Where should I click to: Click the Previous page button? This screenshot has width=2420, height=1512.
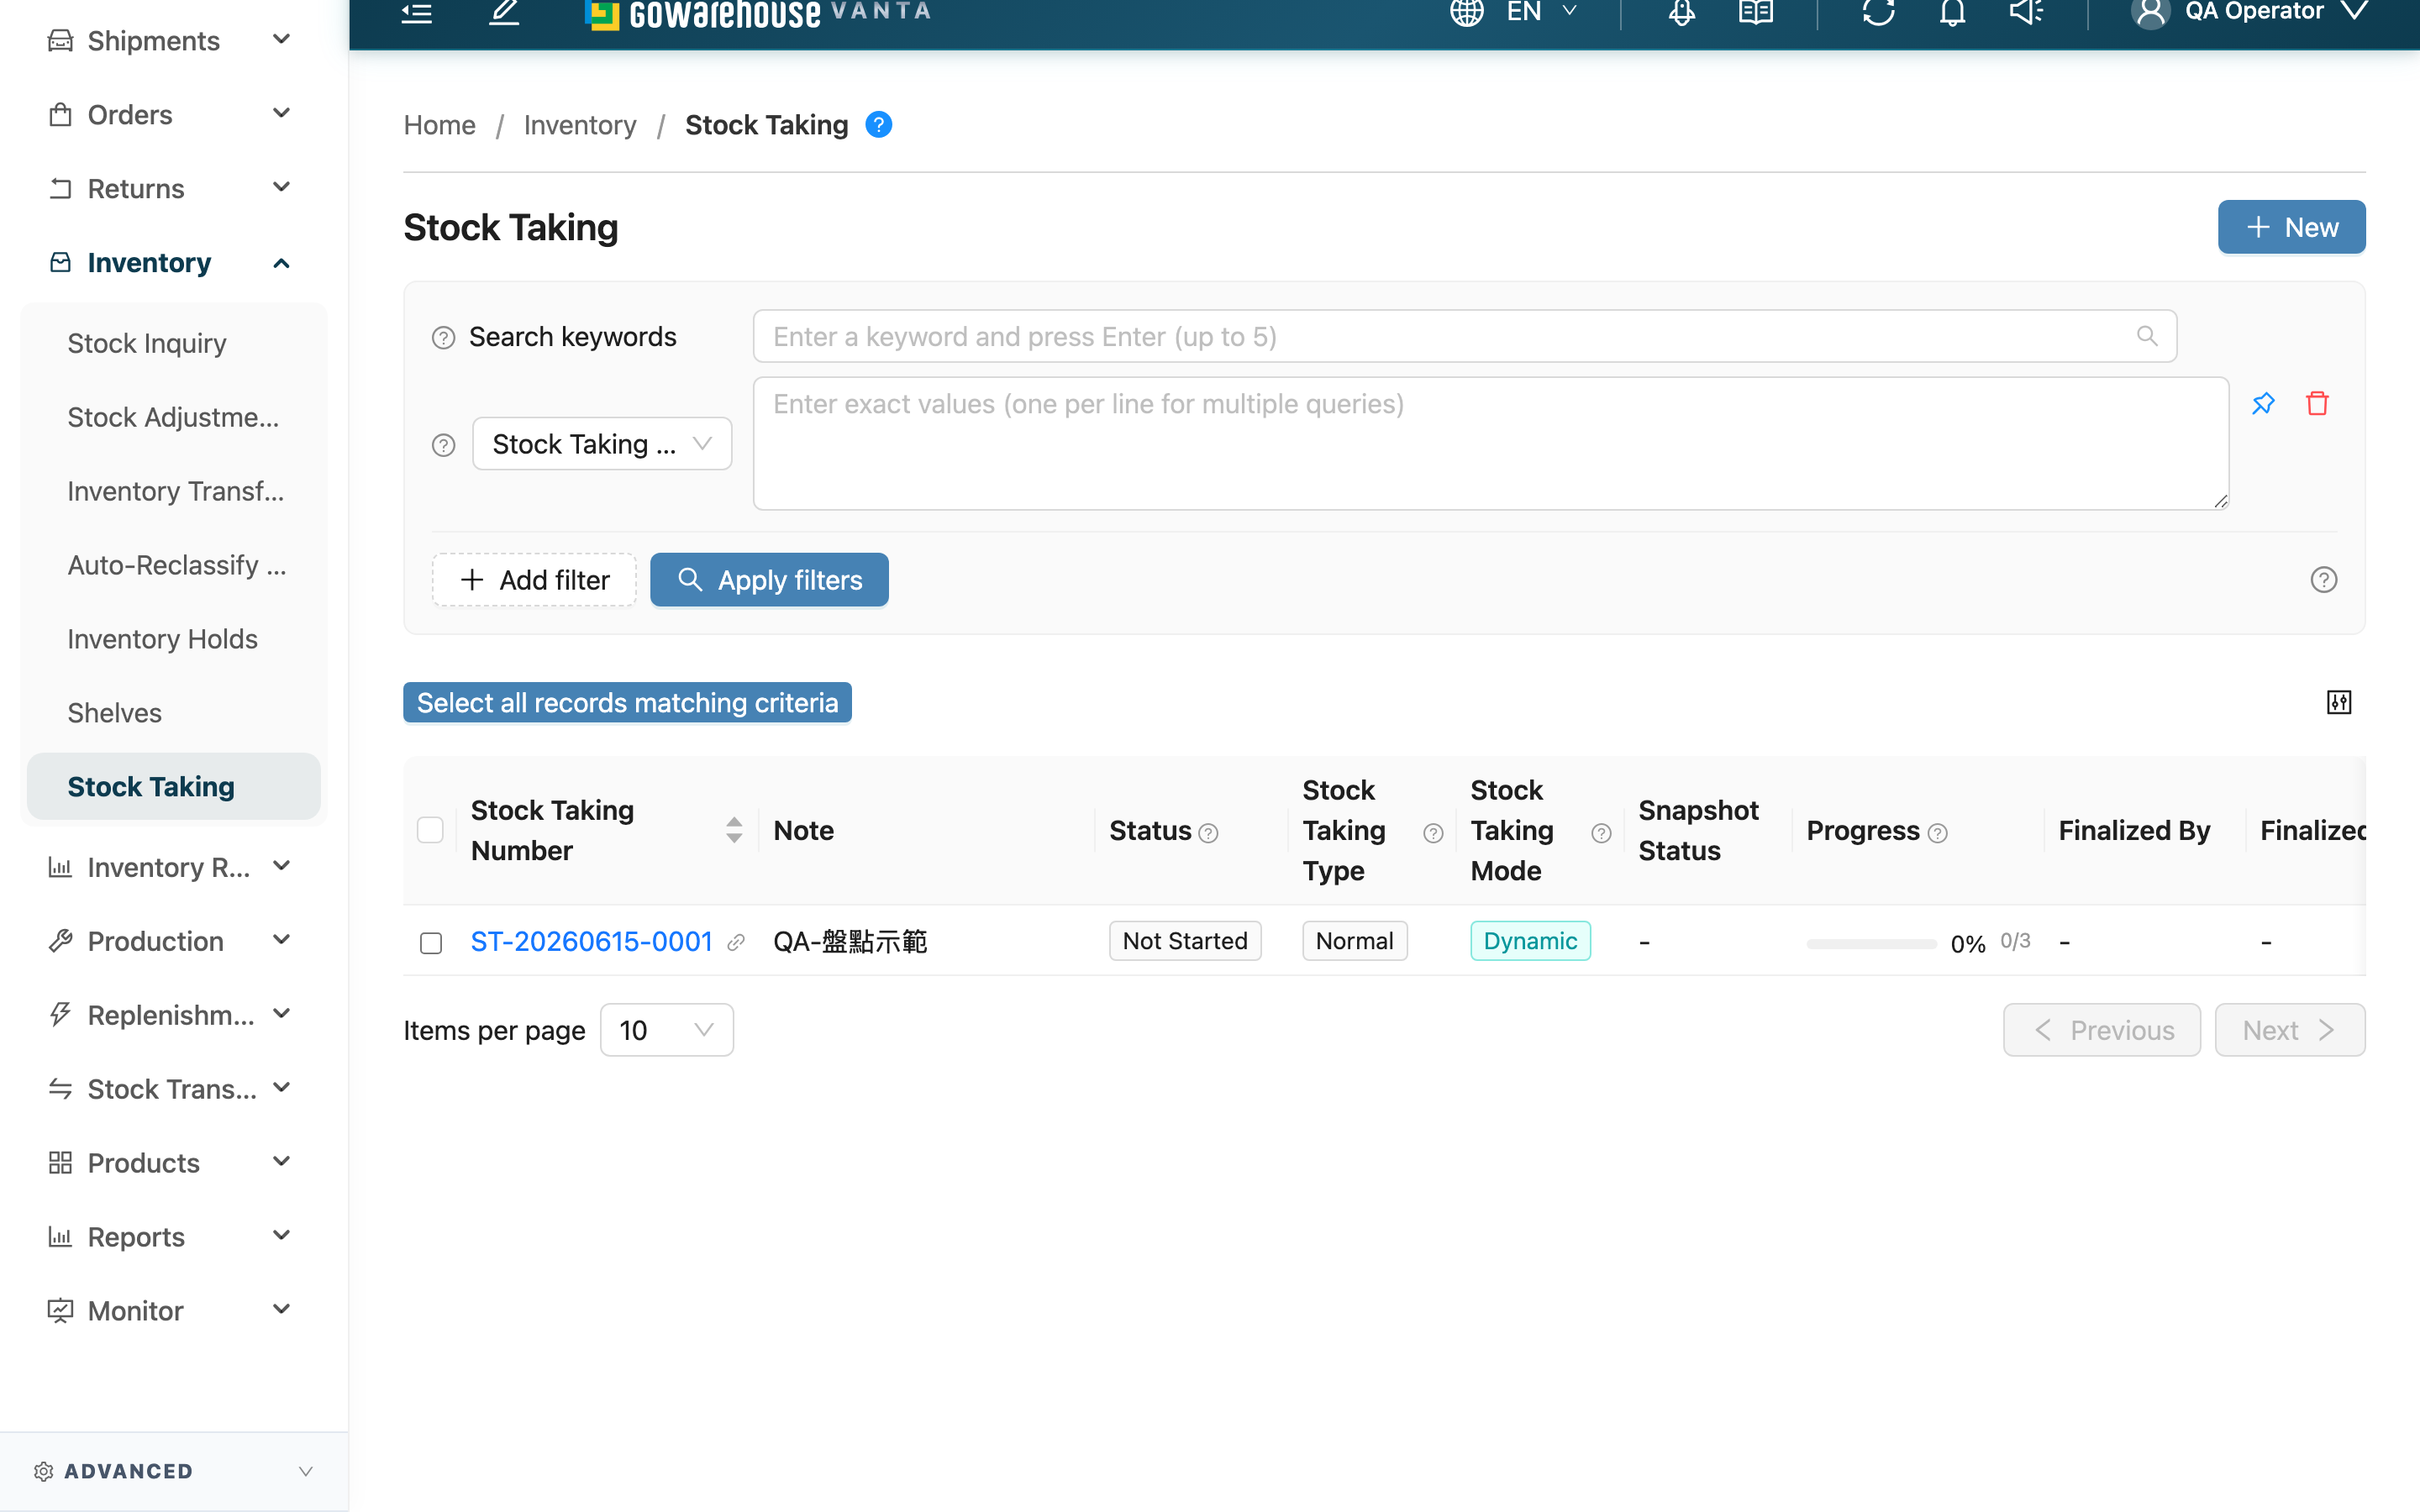(x=2102, y=1030)
